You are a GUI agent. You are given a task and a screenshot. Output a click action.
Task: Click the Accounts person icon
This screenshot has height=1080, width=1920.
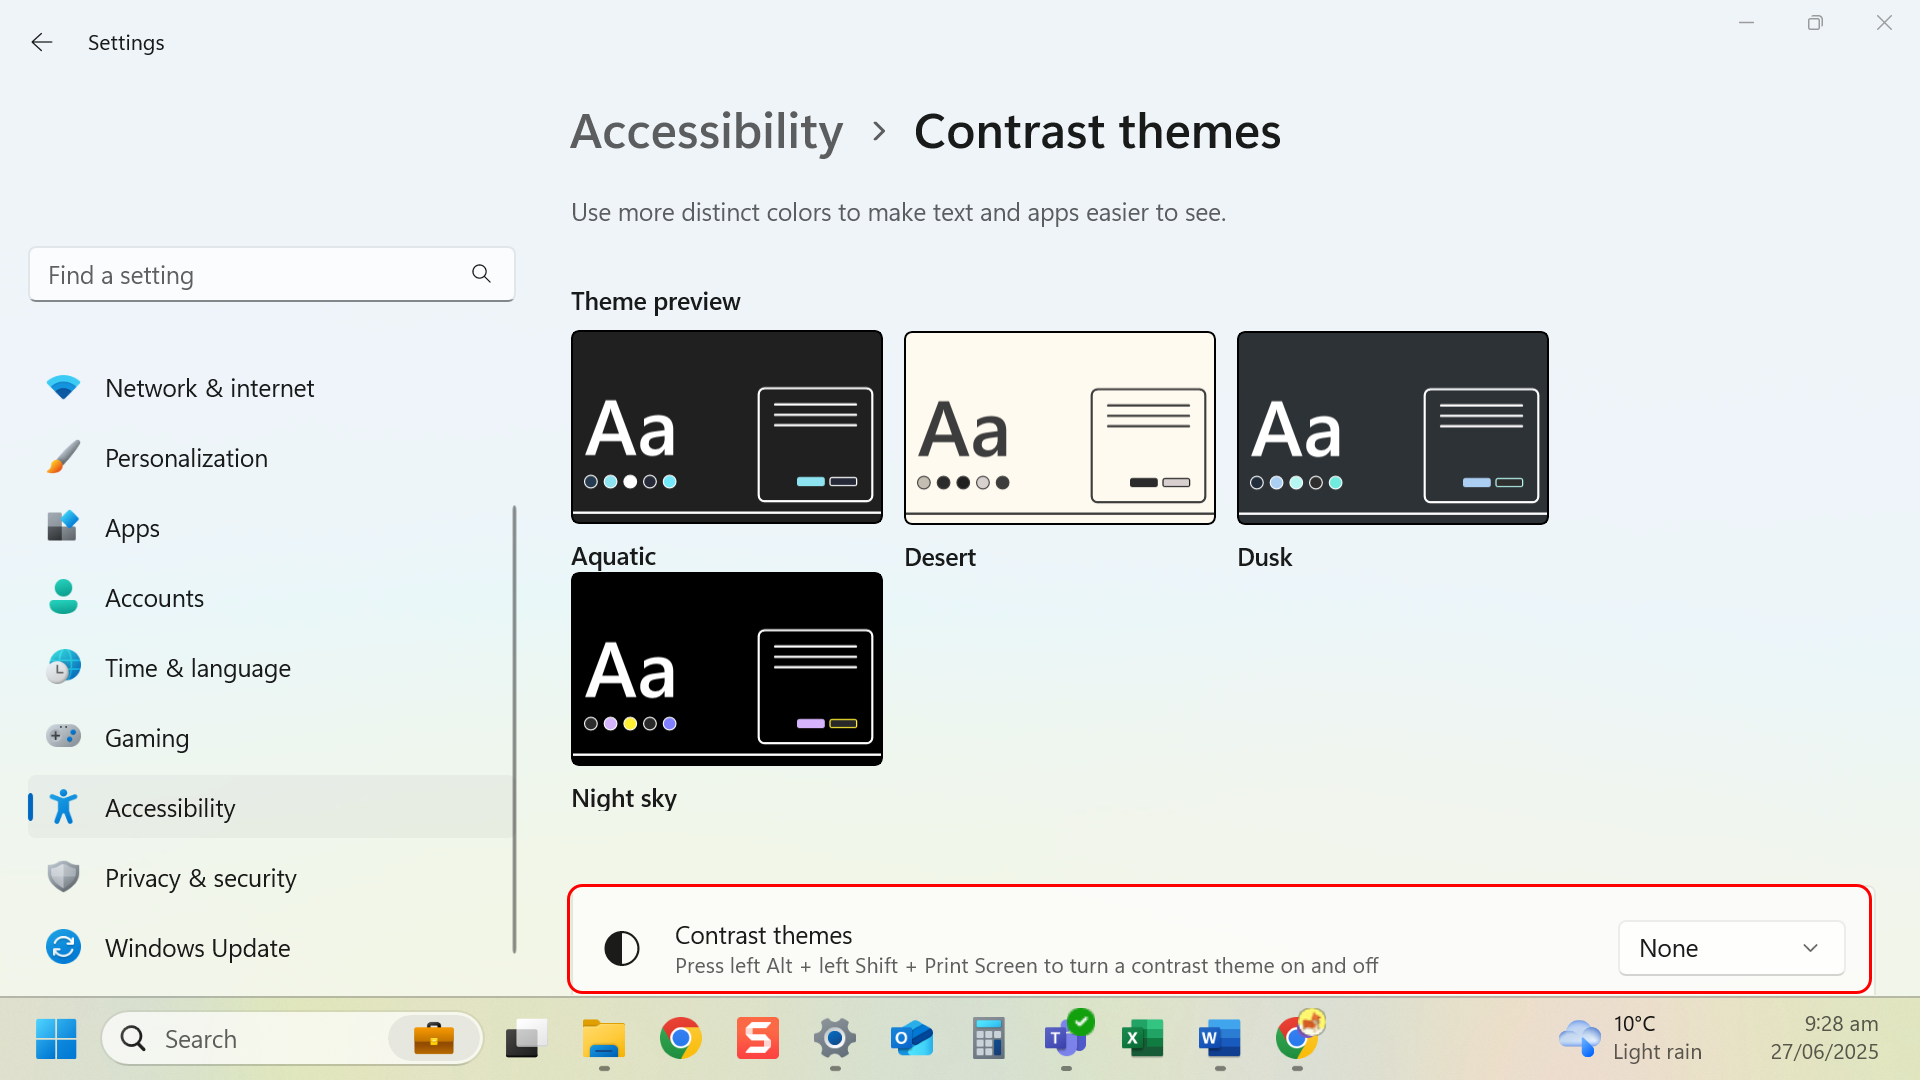[63, 597]
